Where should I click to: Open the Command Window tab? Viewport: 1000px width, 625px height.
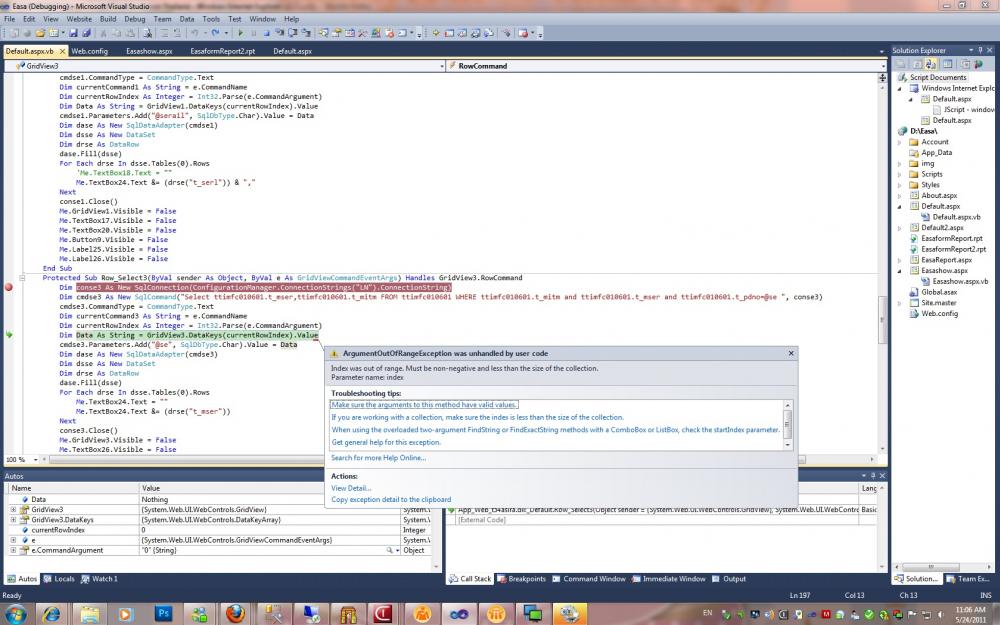pos(589,579)
